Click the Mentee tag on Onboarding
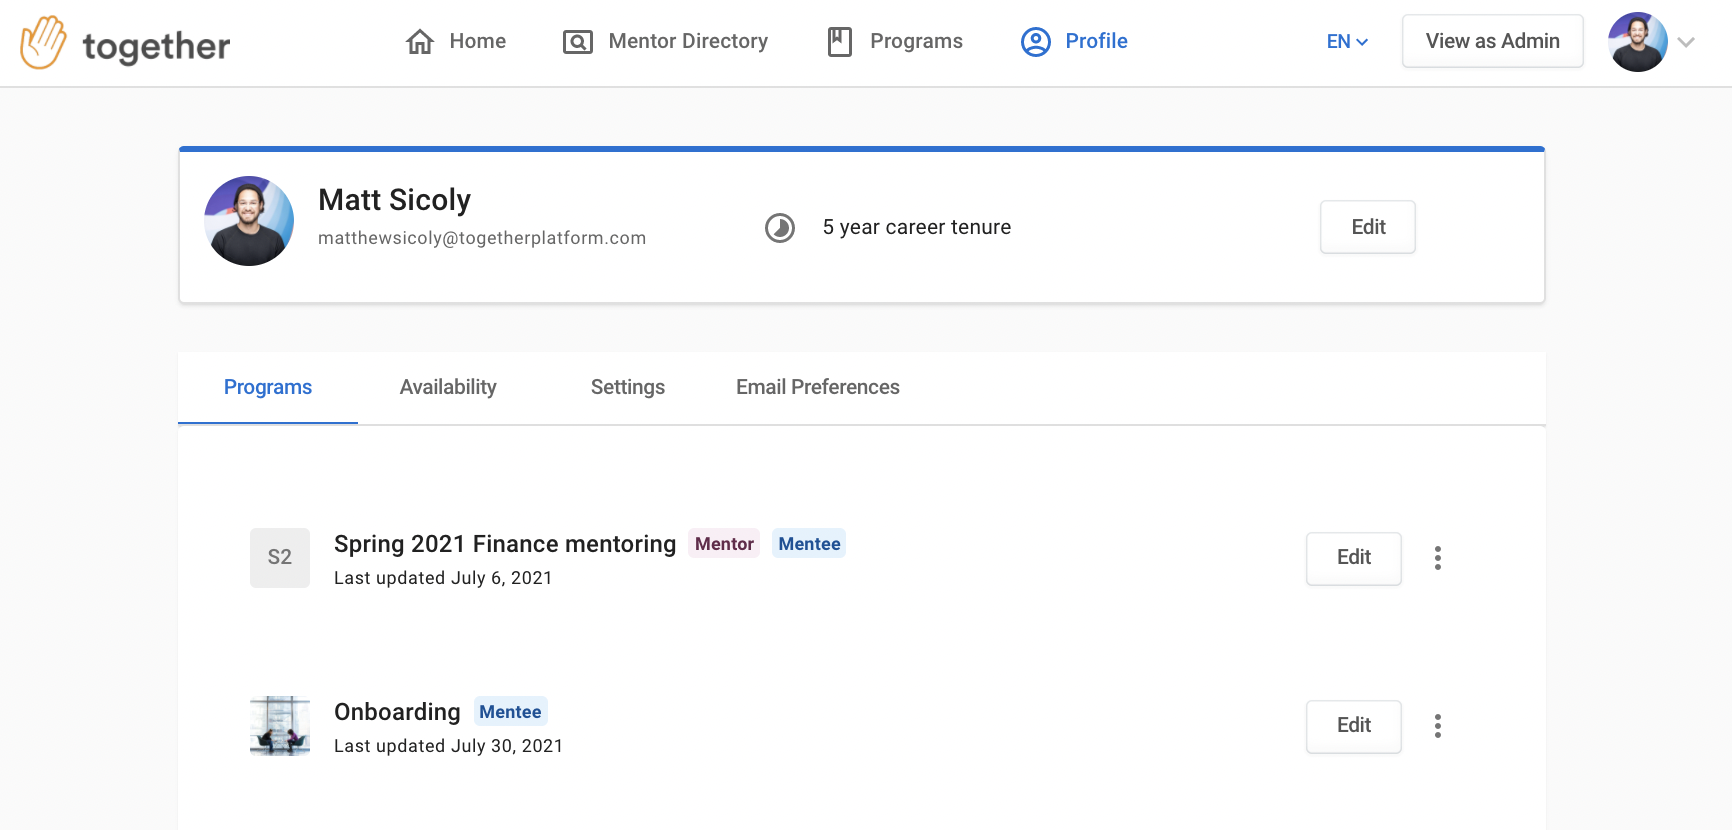Viewport: 1732px width, 830px height. coord(510,712)
